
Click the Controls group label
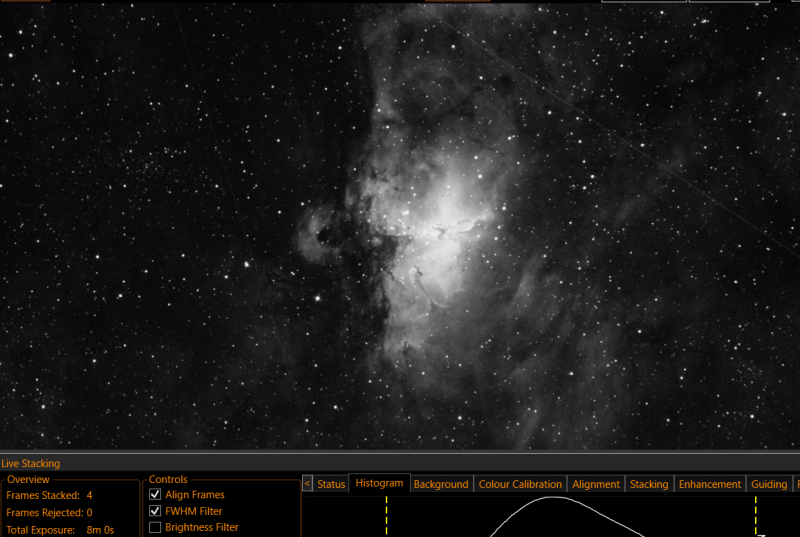(x=168, y=479)
